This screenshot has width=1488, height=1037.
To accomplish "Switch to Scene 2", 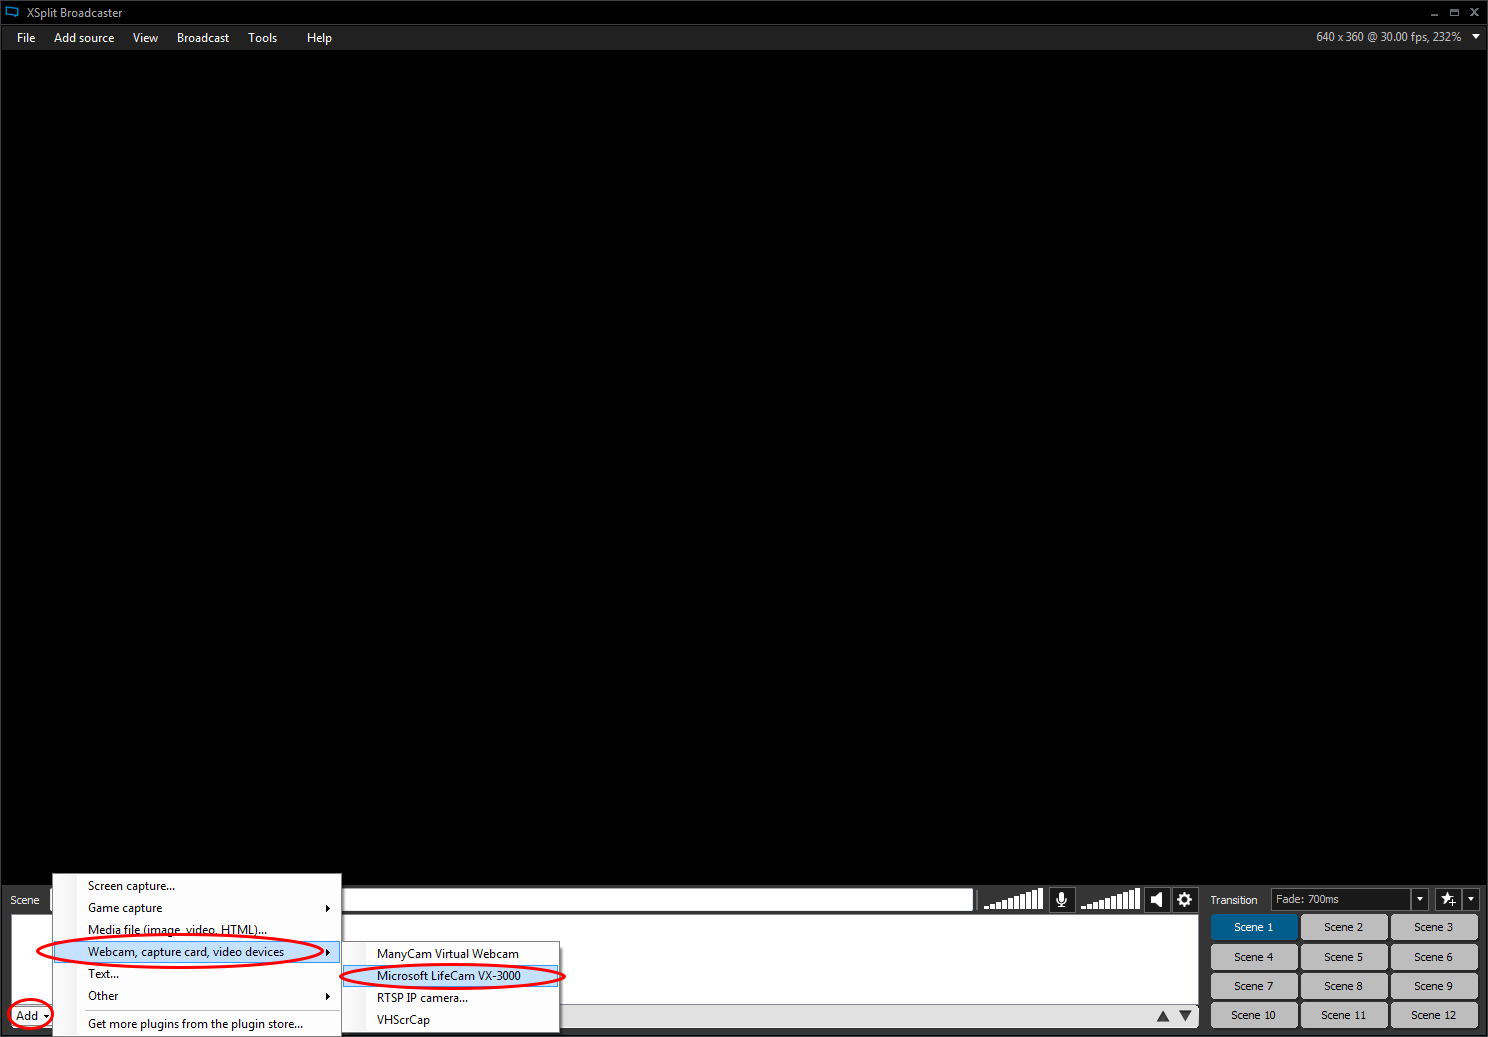I will coord(1344,927).
